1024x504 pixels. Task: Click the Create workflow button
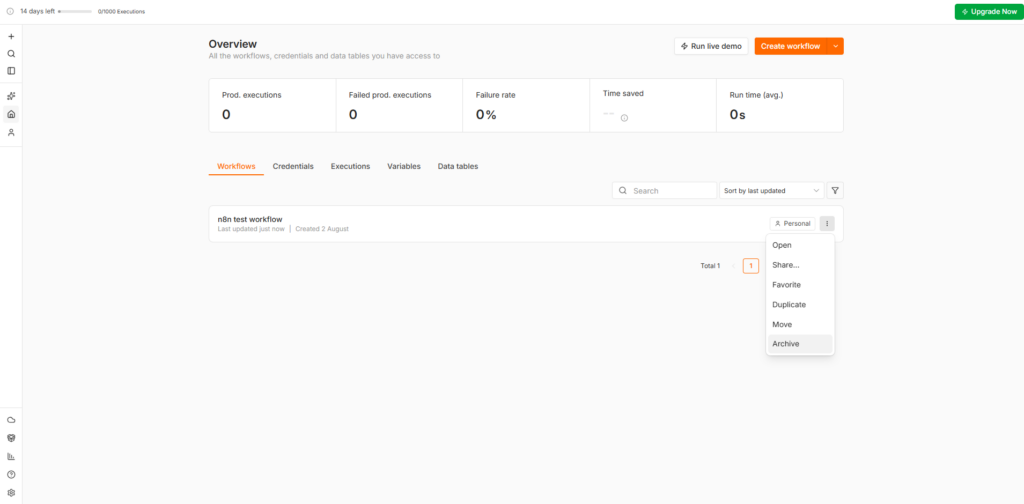[790, 46]
